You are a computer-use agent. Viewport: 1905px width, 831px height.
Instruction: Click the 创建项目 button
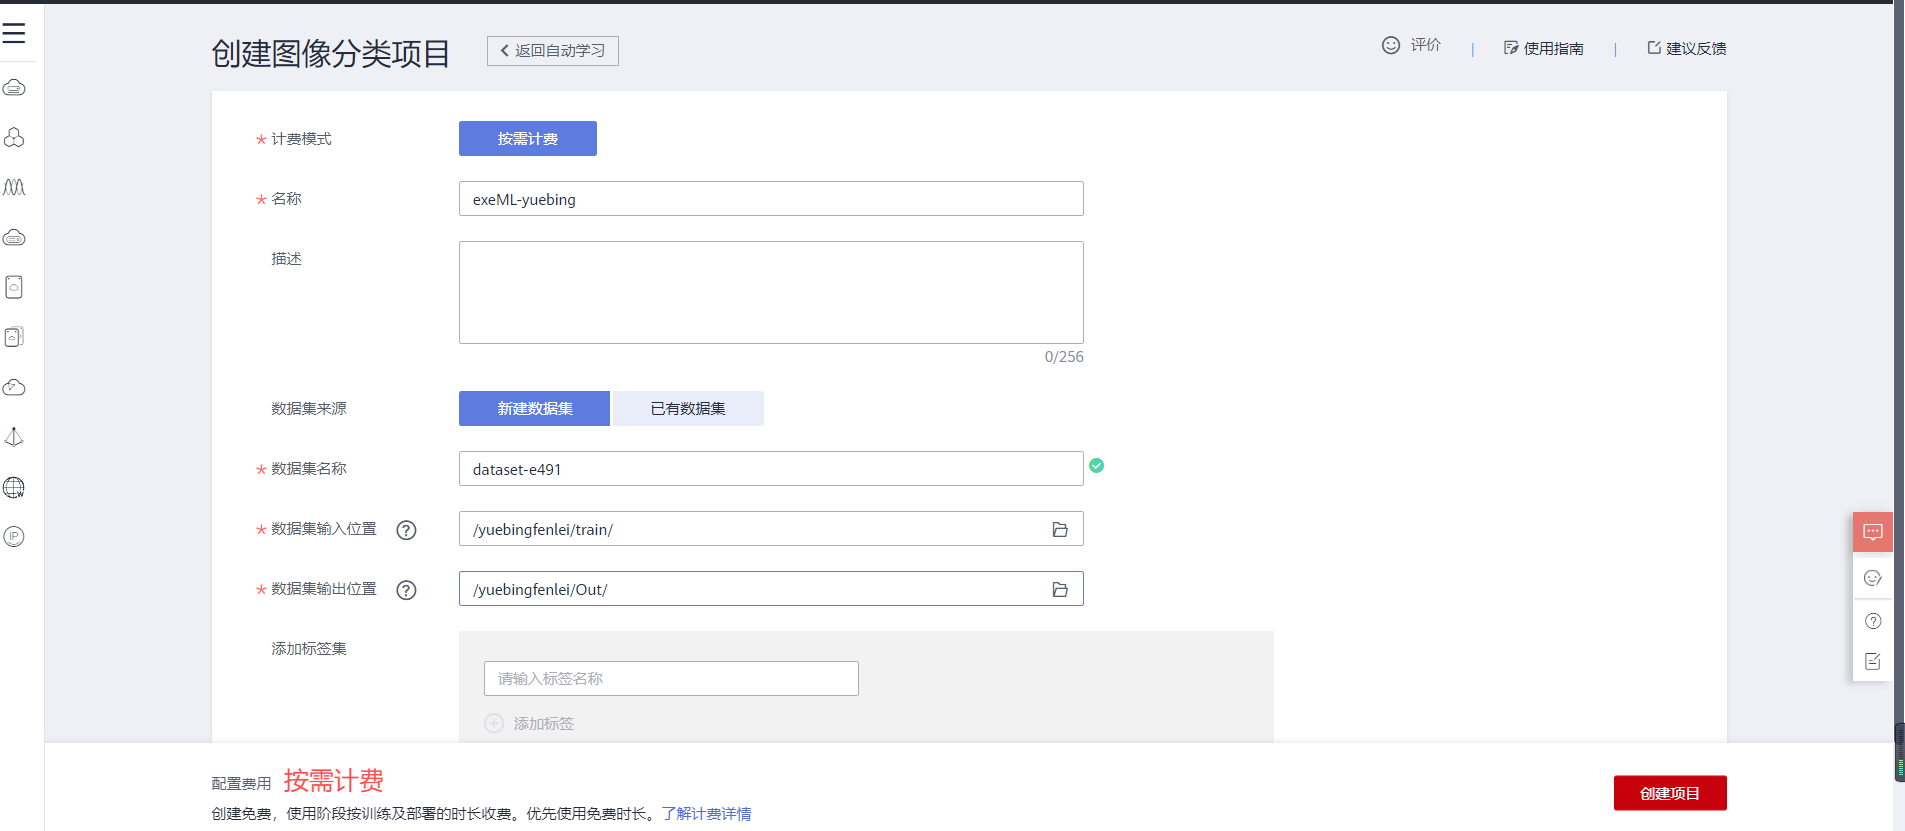coord(1669,793)
